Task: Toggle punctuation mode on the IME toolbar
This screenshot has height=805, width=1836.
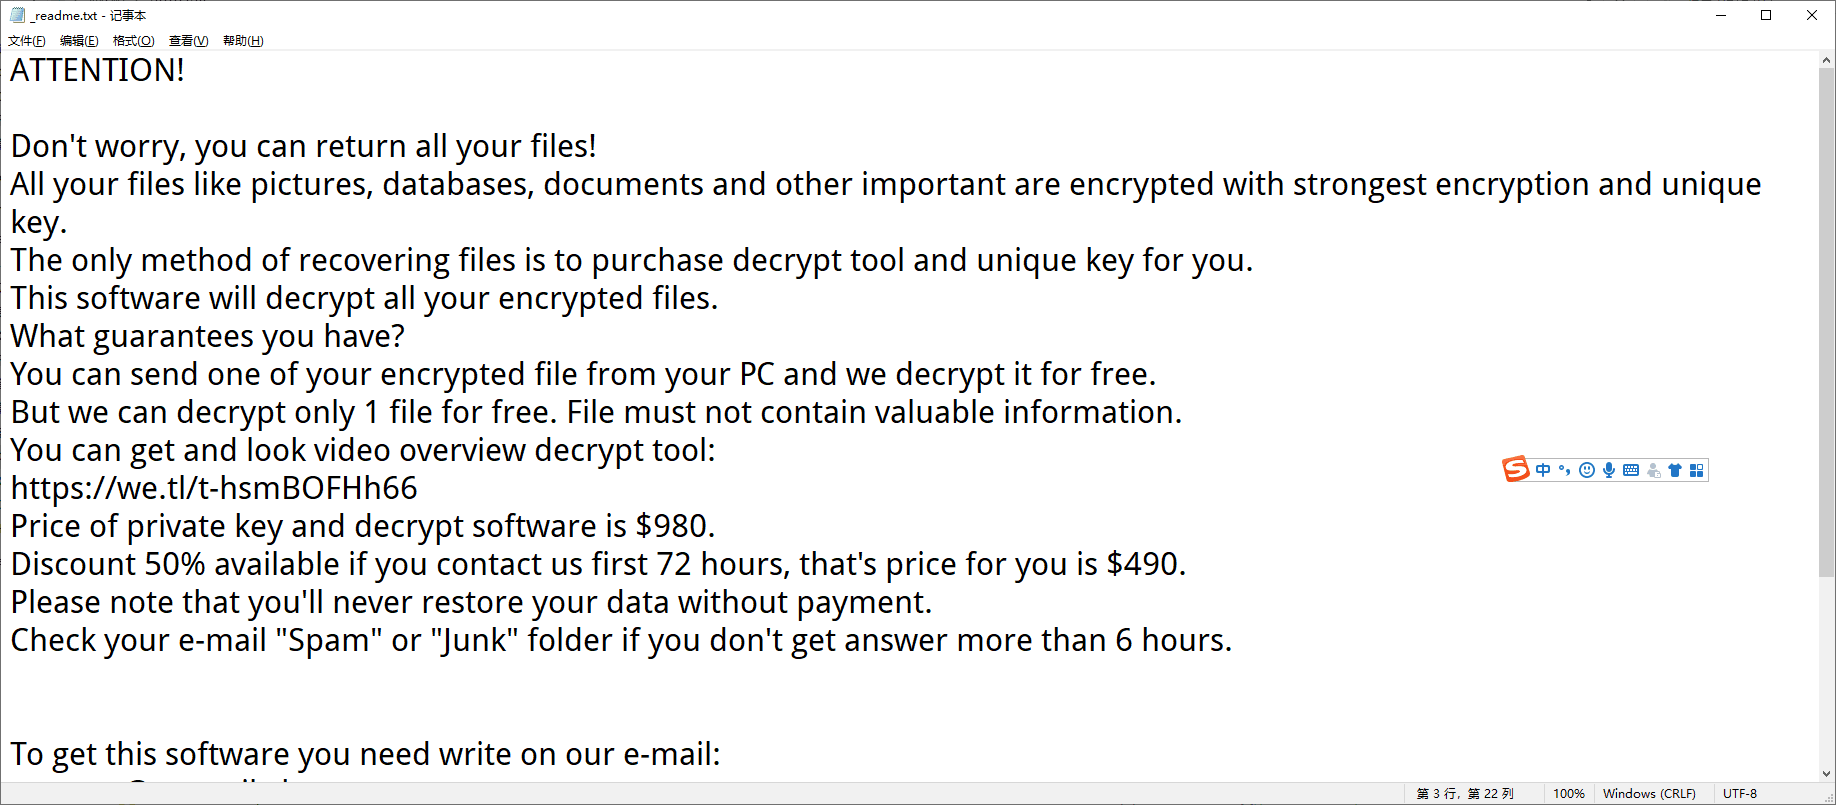Action: [1565, 470]
